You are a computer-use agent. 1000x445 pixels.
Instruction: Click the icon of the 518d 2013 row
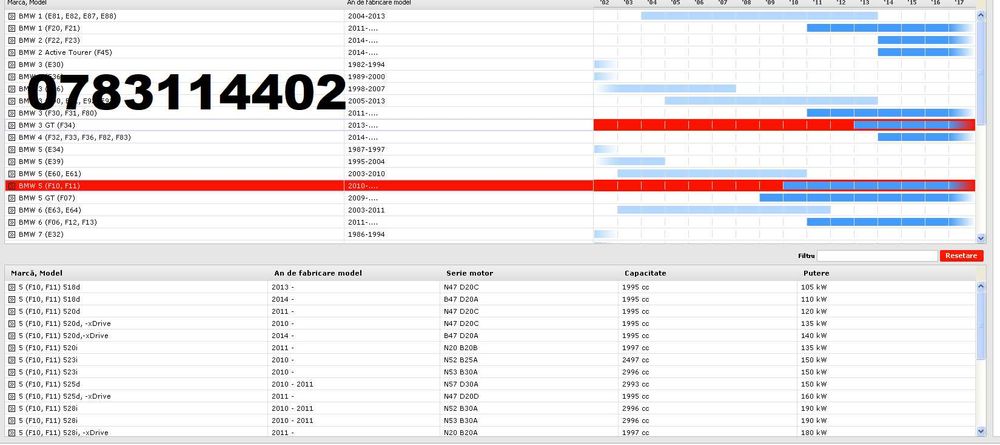[x=11, y=287]
